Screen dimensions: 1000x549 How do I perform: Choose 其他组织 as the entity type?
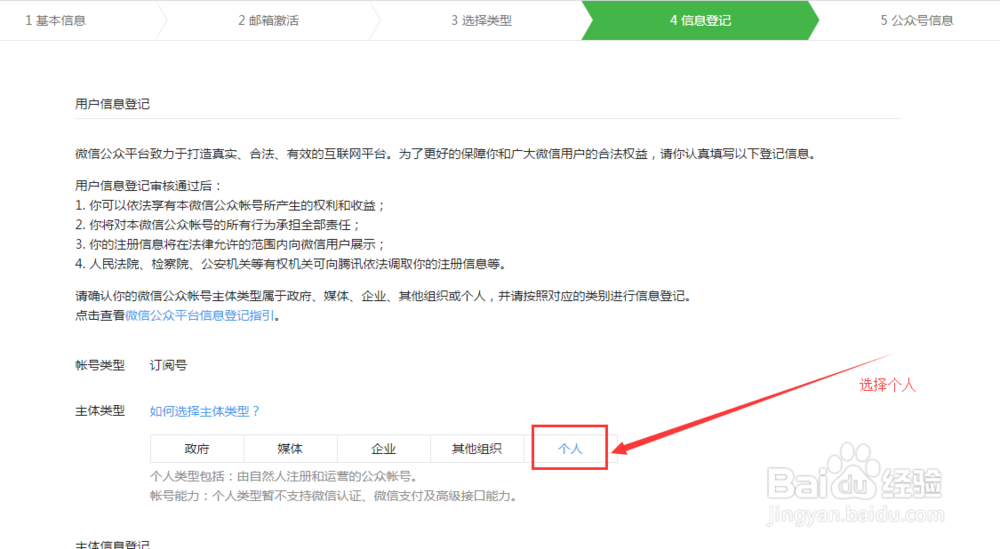pos(477,449)
